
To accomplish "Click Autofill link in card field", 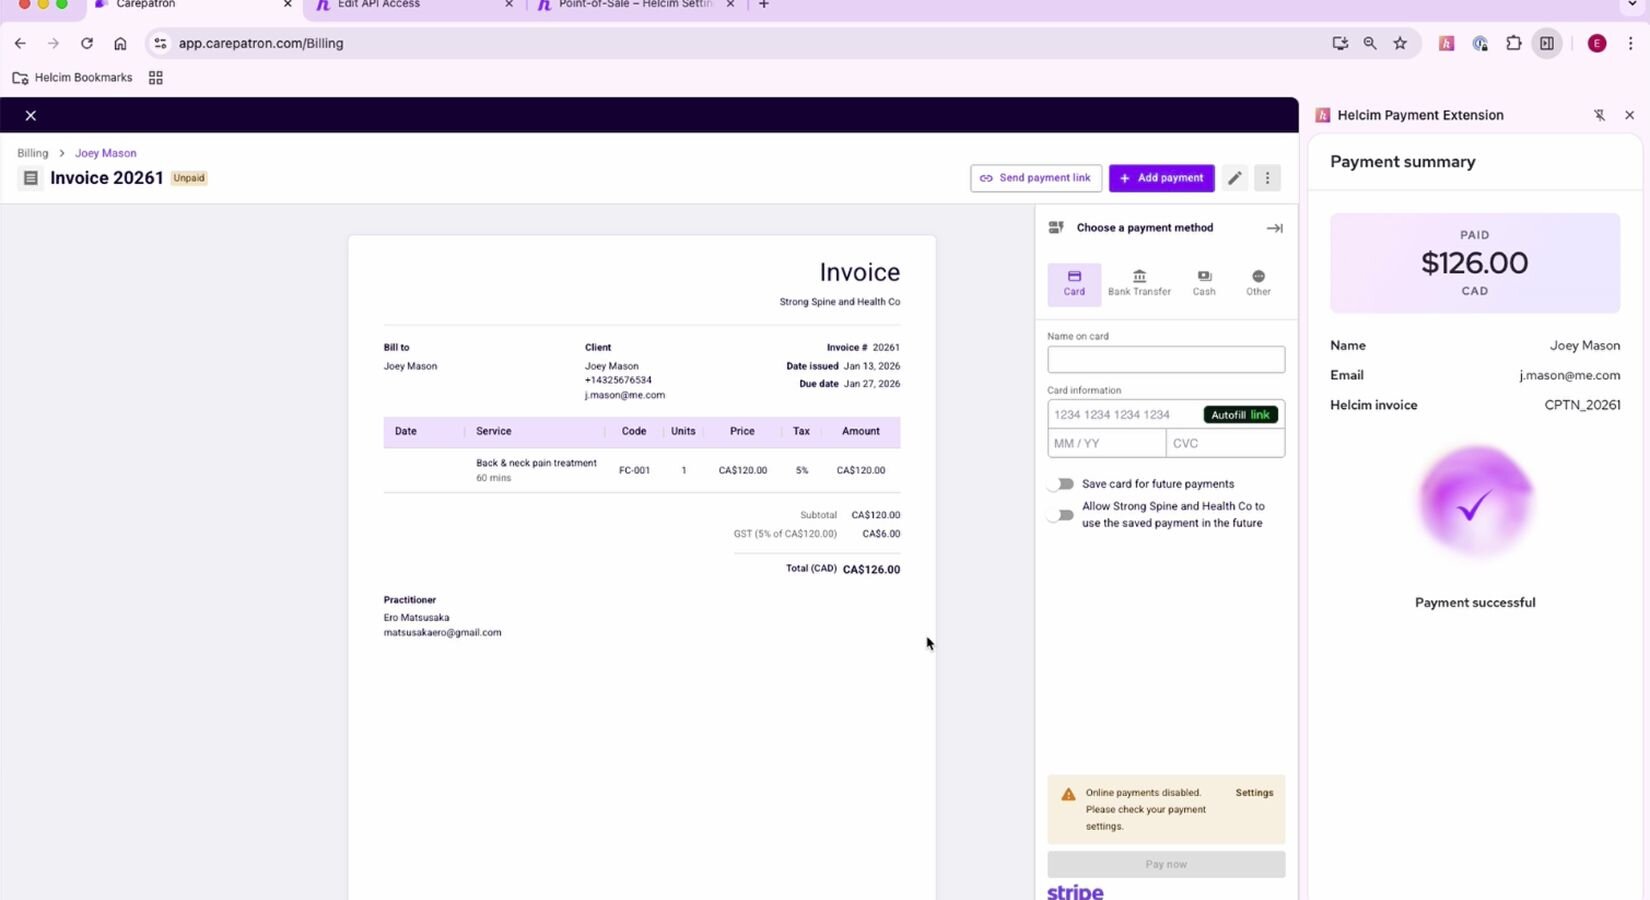I will point(1240,415).
